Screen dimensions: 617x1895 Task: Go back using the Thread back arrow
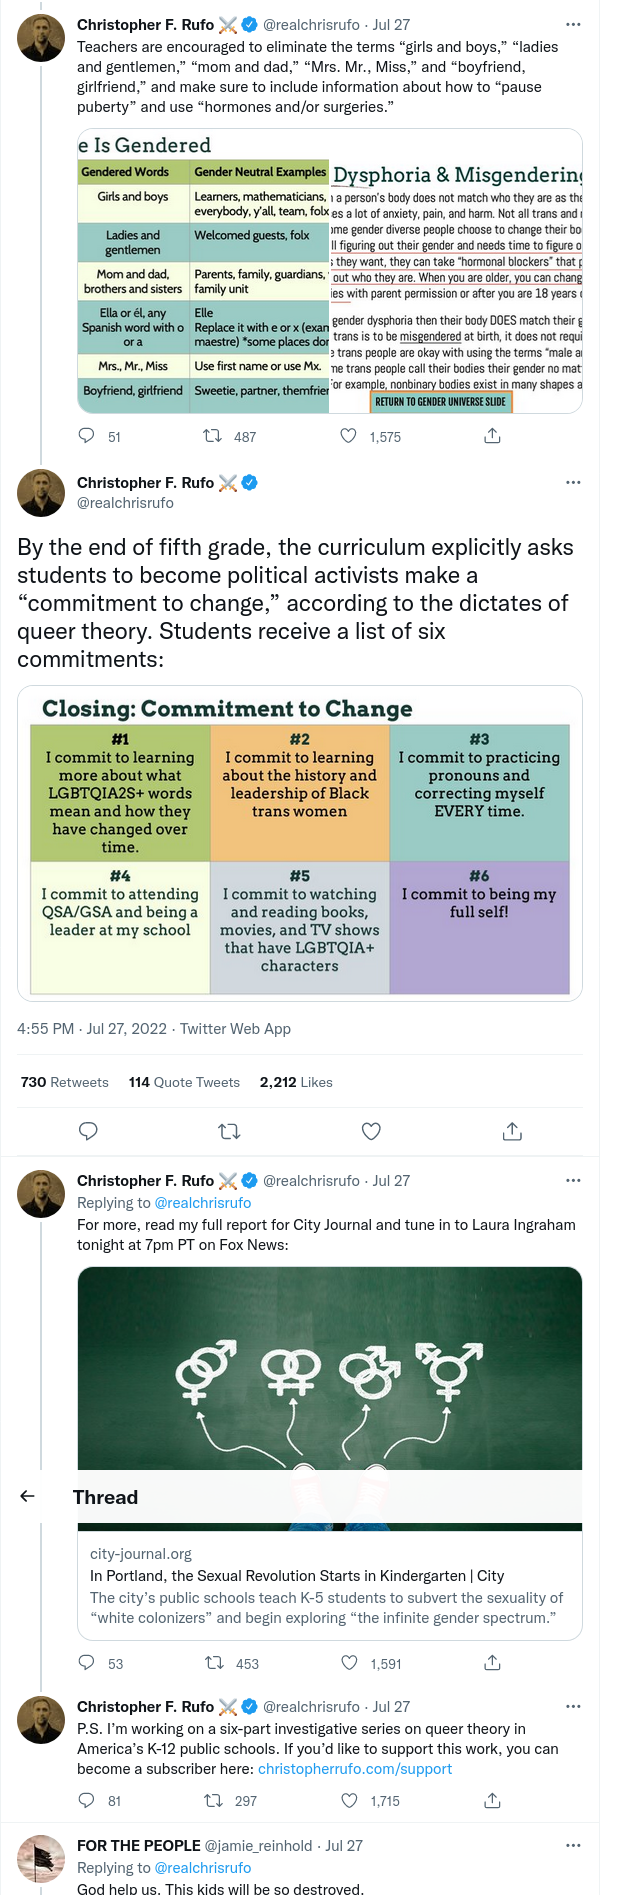click(28, 1496)
